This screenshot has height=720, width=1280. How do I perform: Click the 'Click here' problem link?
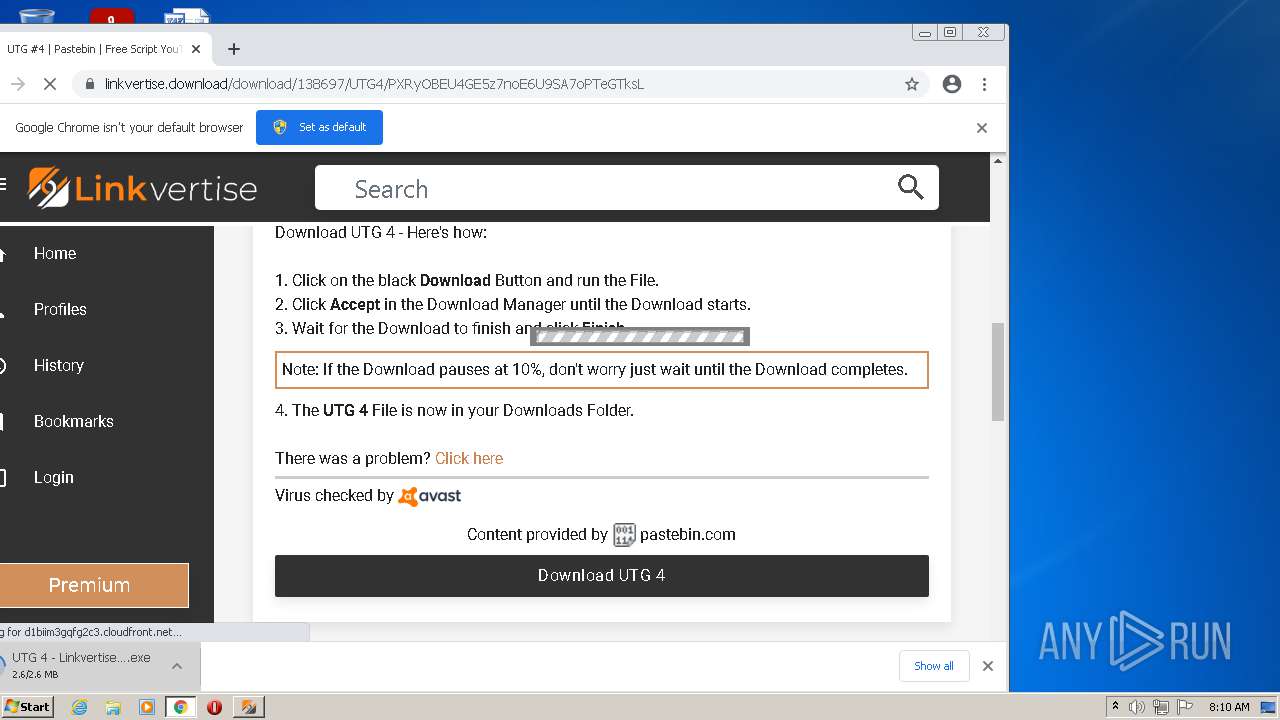click(x=469, y=458)
